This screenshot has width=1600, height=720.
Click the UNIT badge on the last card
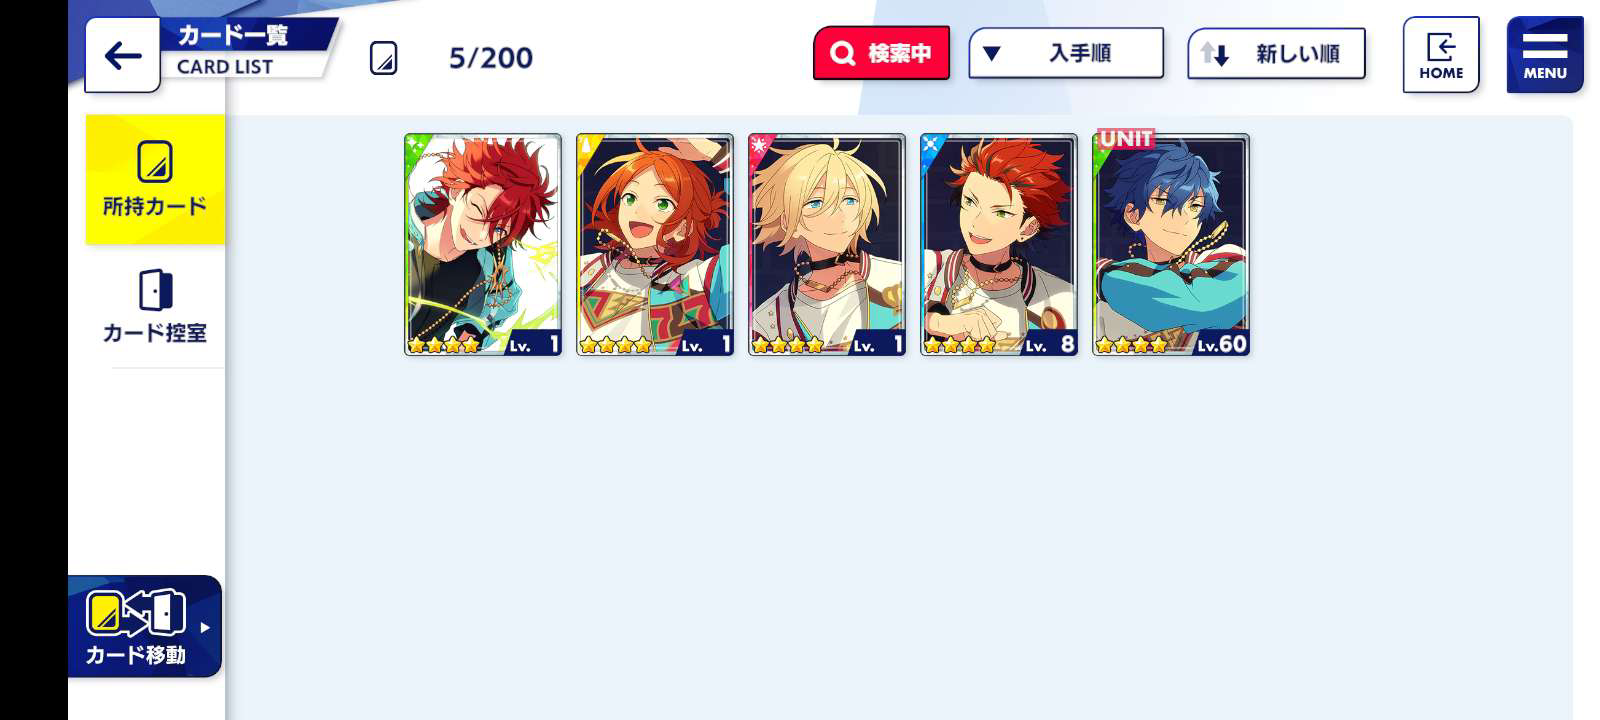[x=1126, y=139]
